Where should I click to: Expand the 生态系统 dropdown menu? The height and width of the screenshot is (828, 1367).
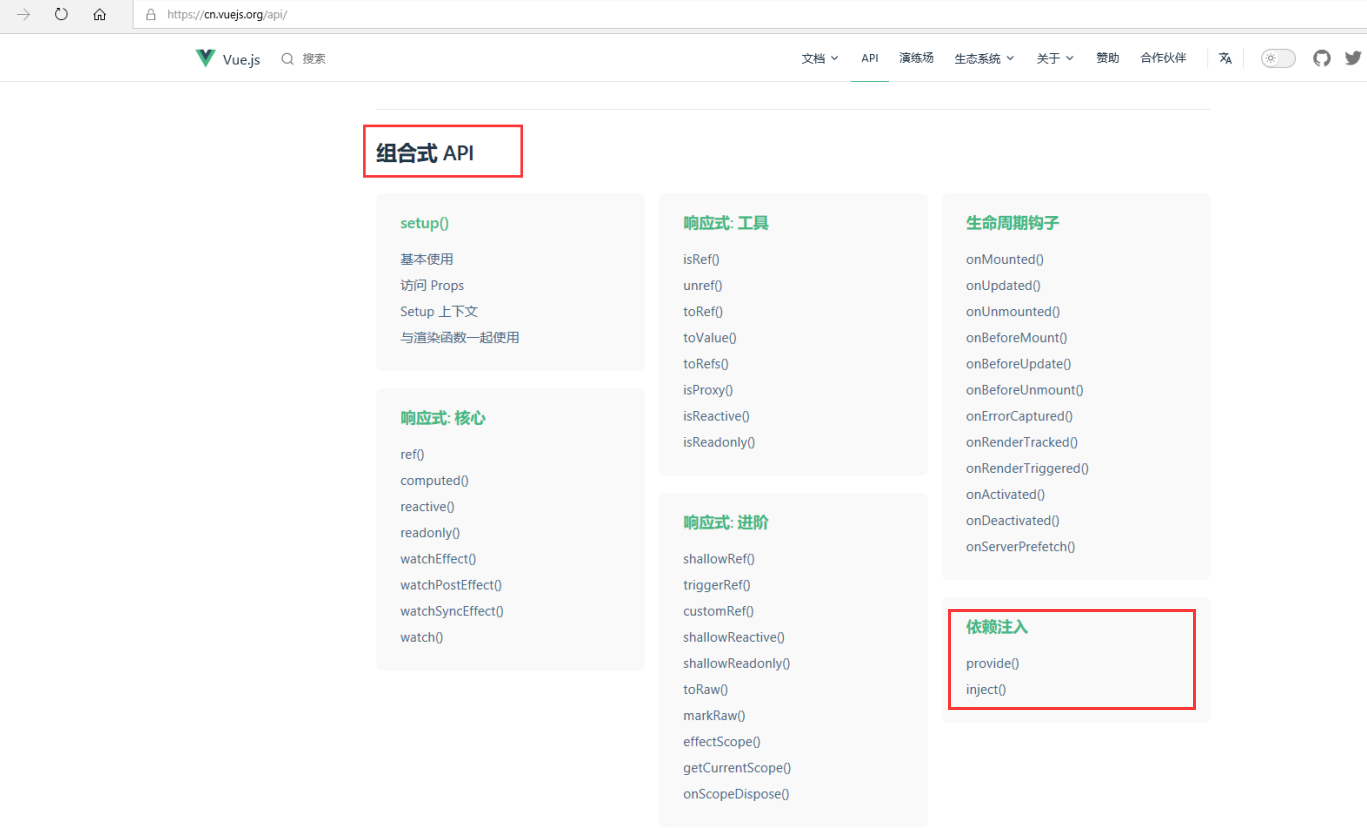[x=984, y=58]
